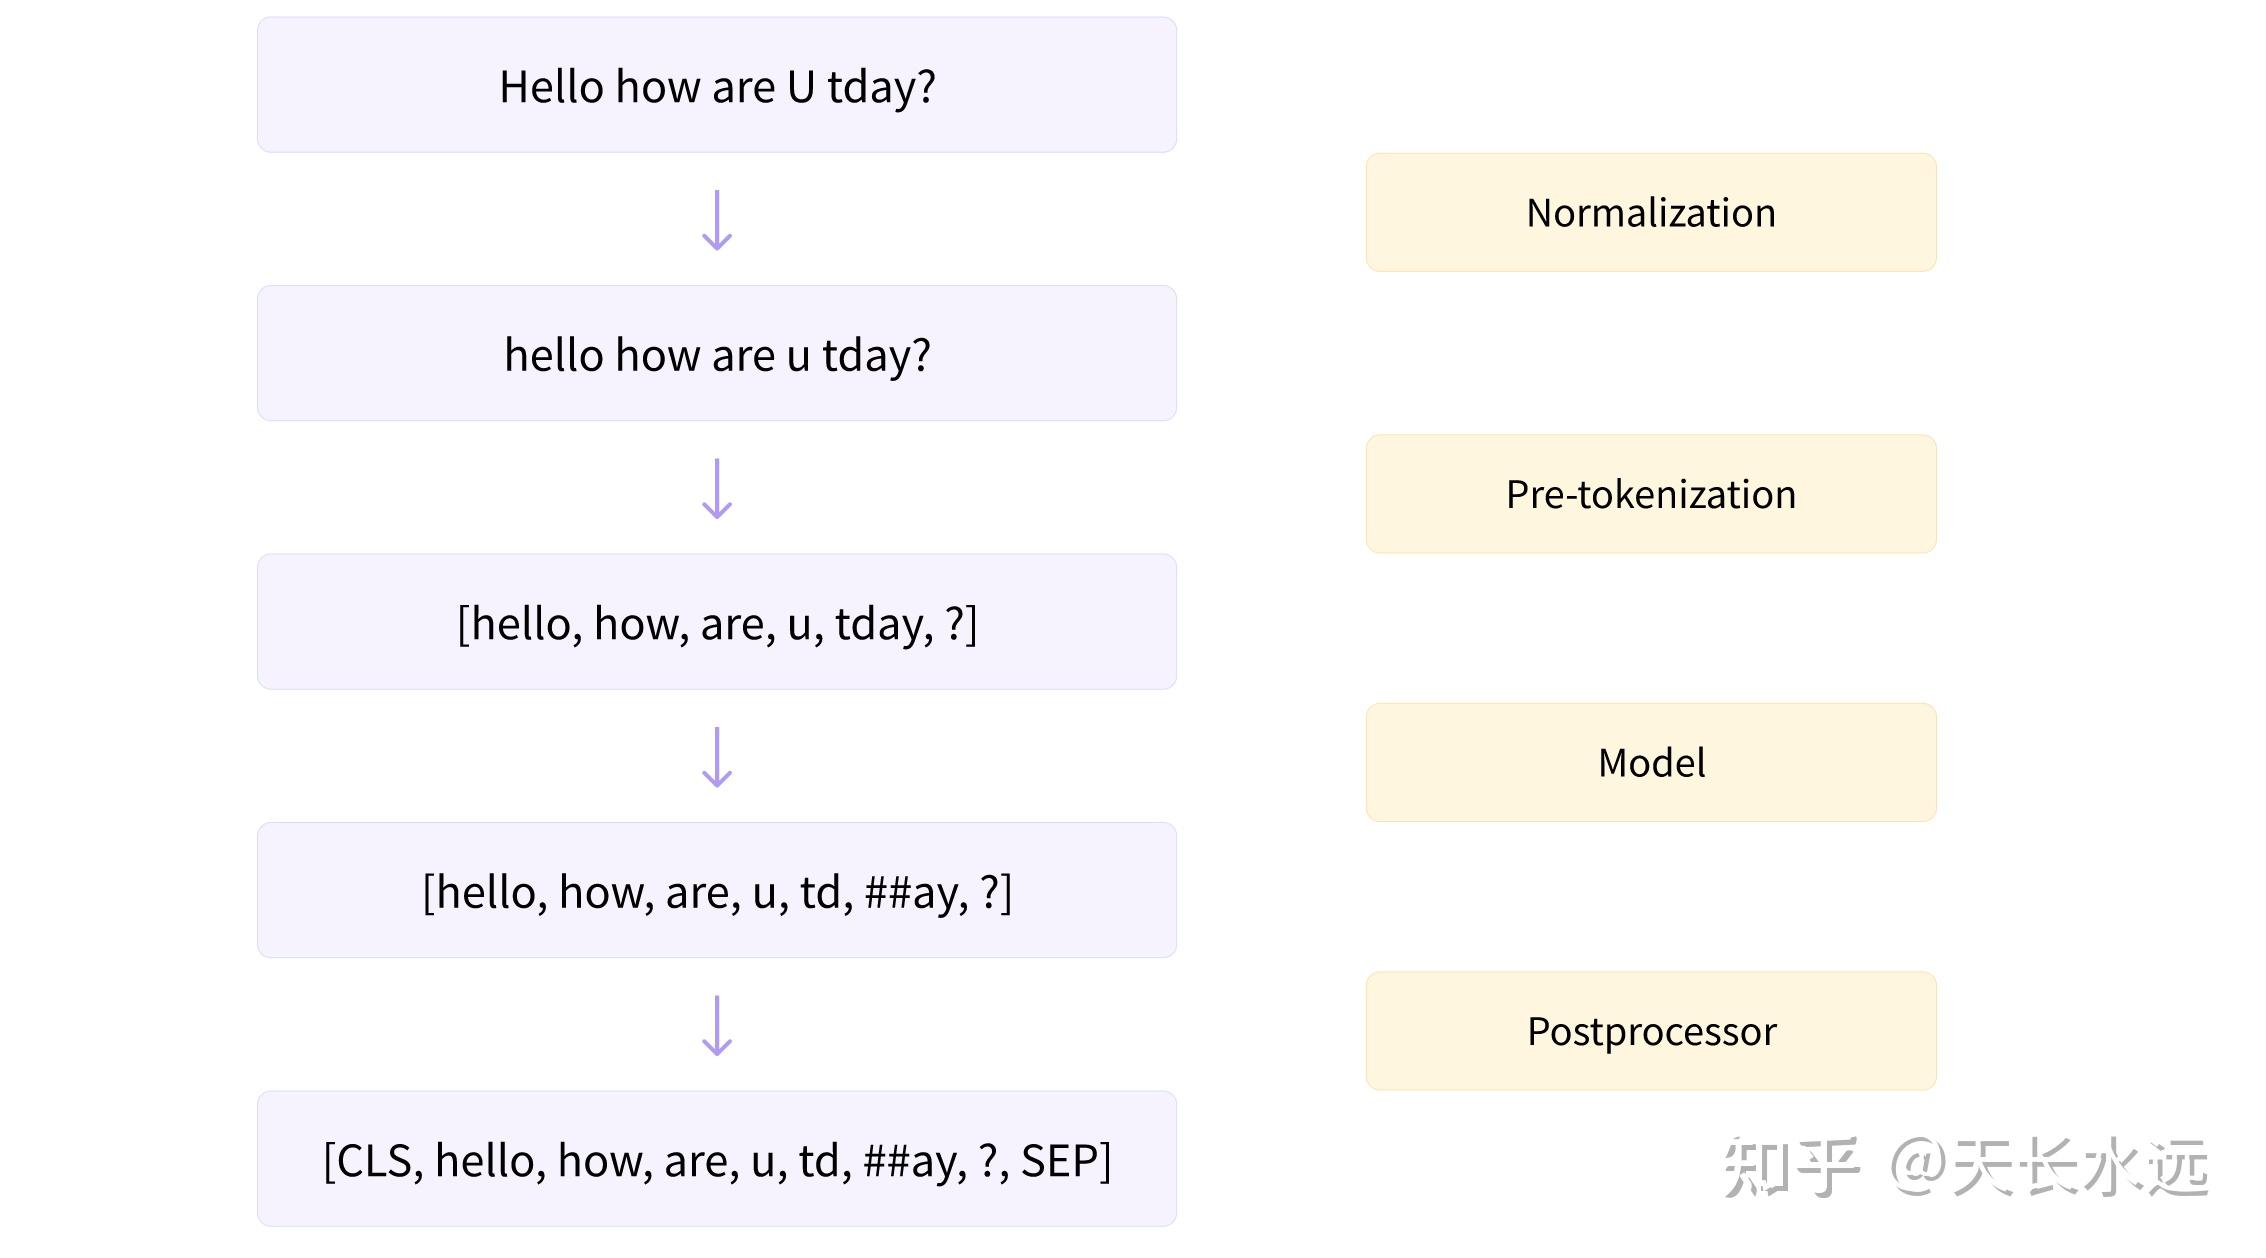Select the Pre-tokenization step box
This screenshot has height=1258, width=2266.
pyautogui.click(x=1651, y=494)
